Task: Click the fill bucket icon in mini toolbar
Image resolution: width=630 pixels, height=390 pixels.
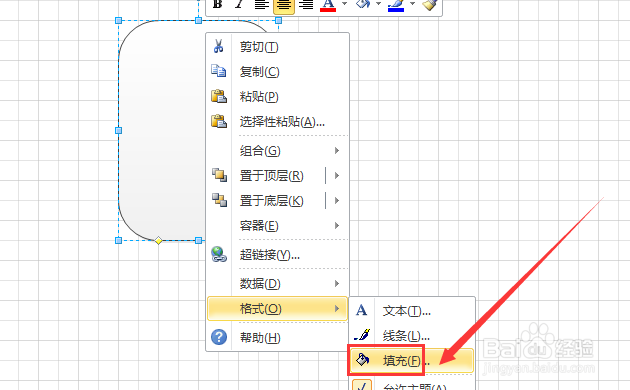Action: point(363,4)
